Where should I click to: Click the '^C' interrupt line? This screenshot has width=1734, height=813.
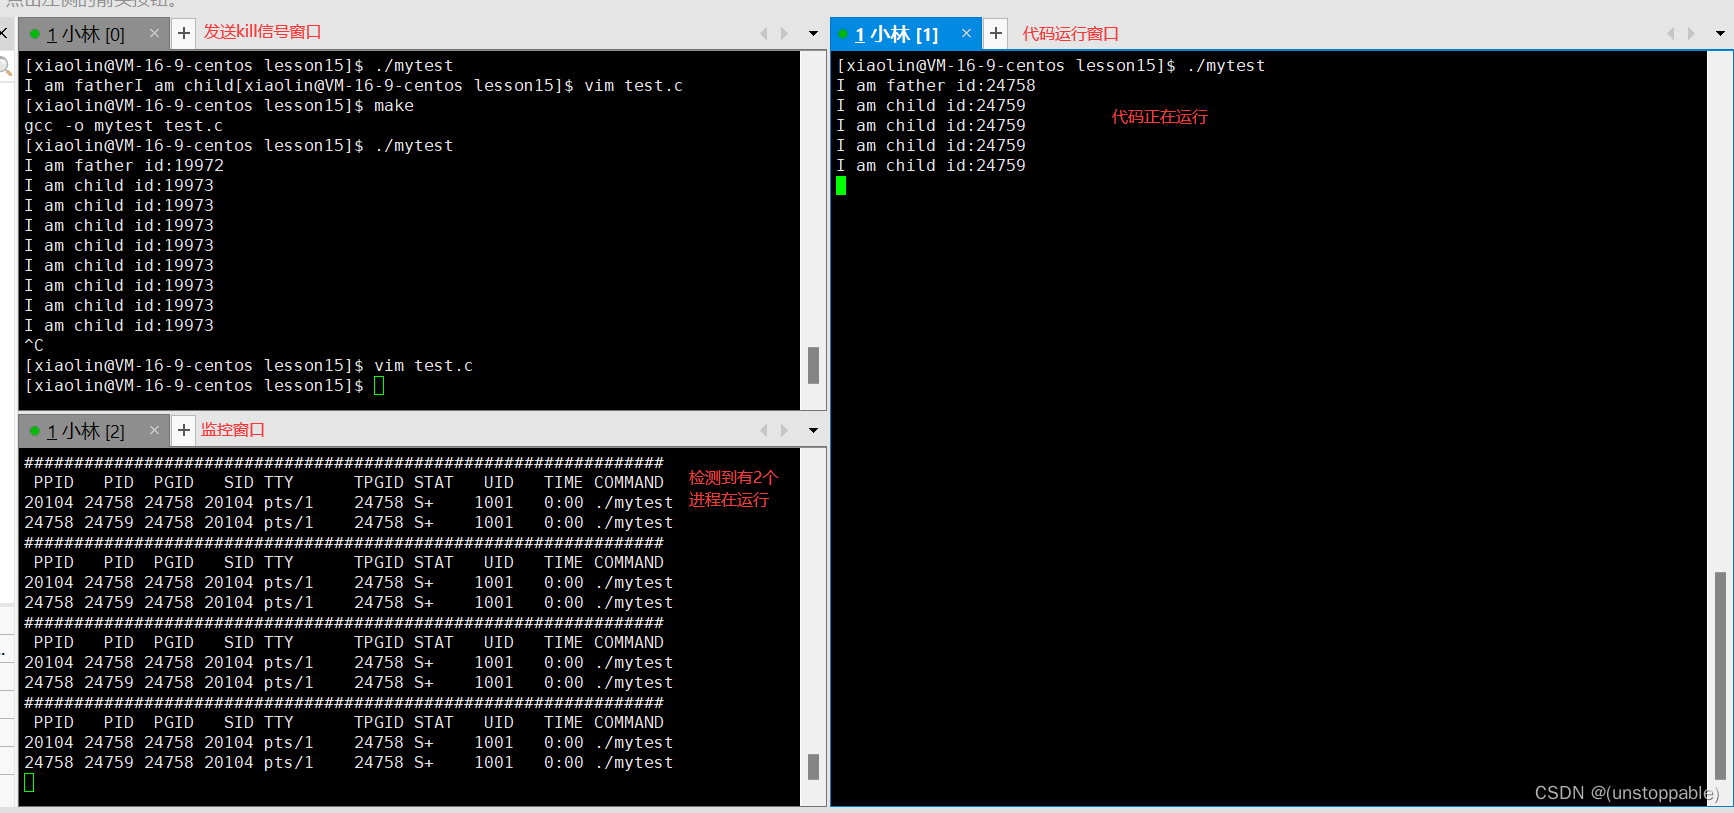click(x=34, y=346)
